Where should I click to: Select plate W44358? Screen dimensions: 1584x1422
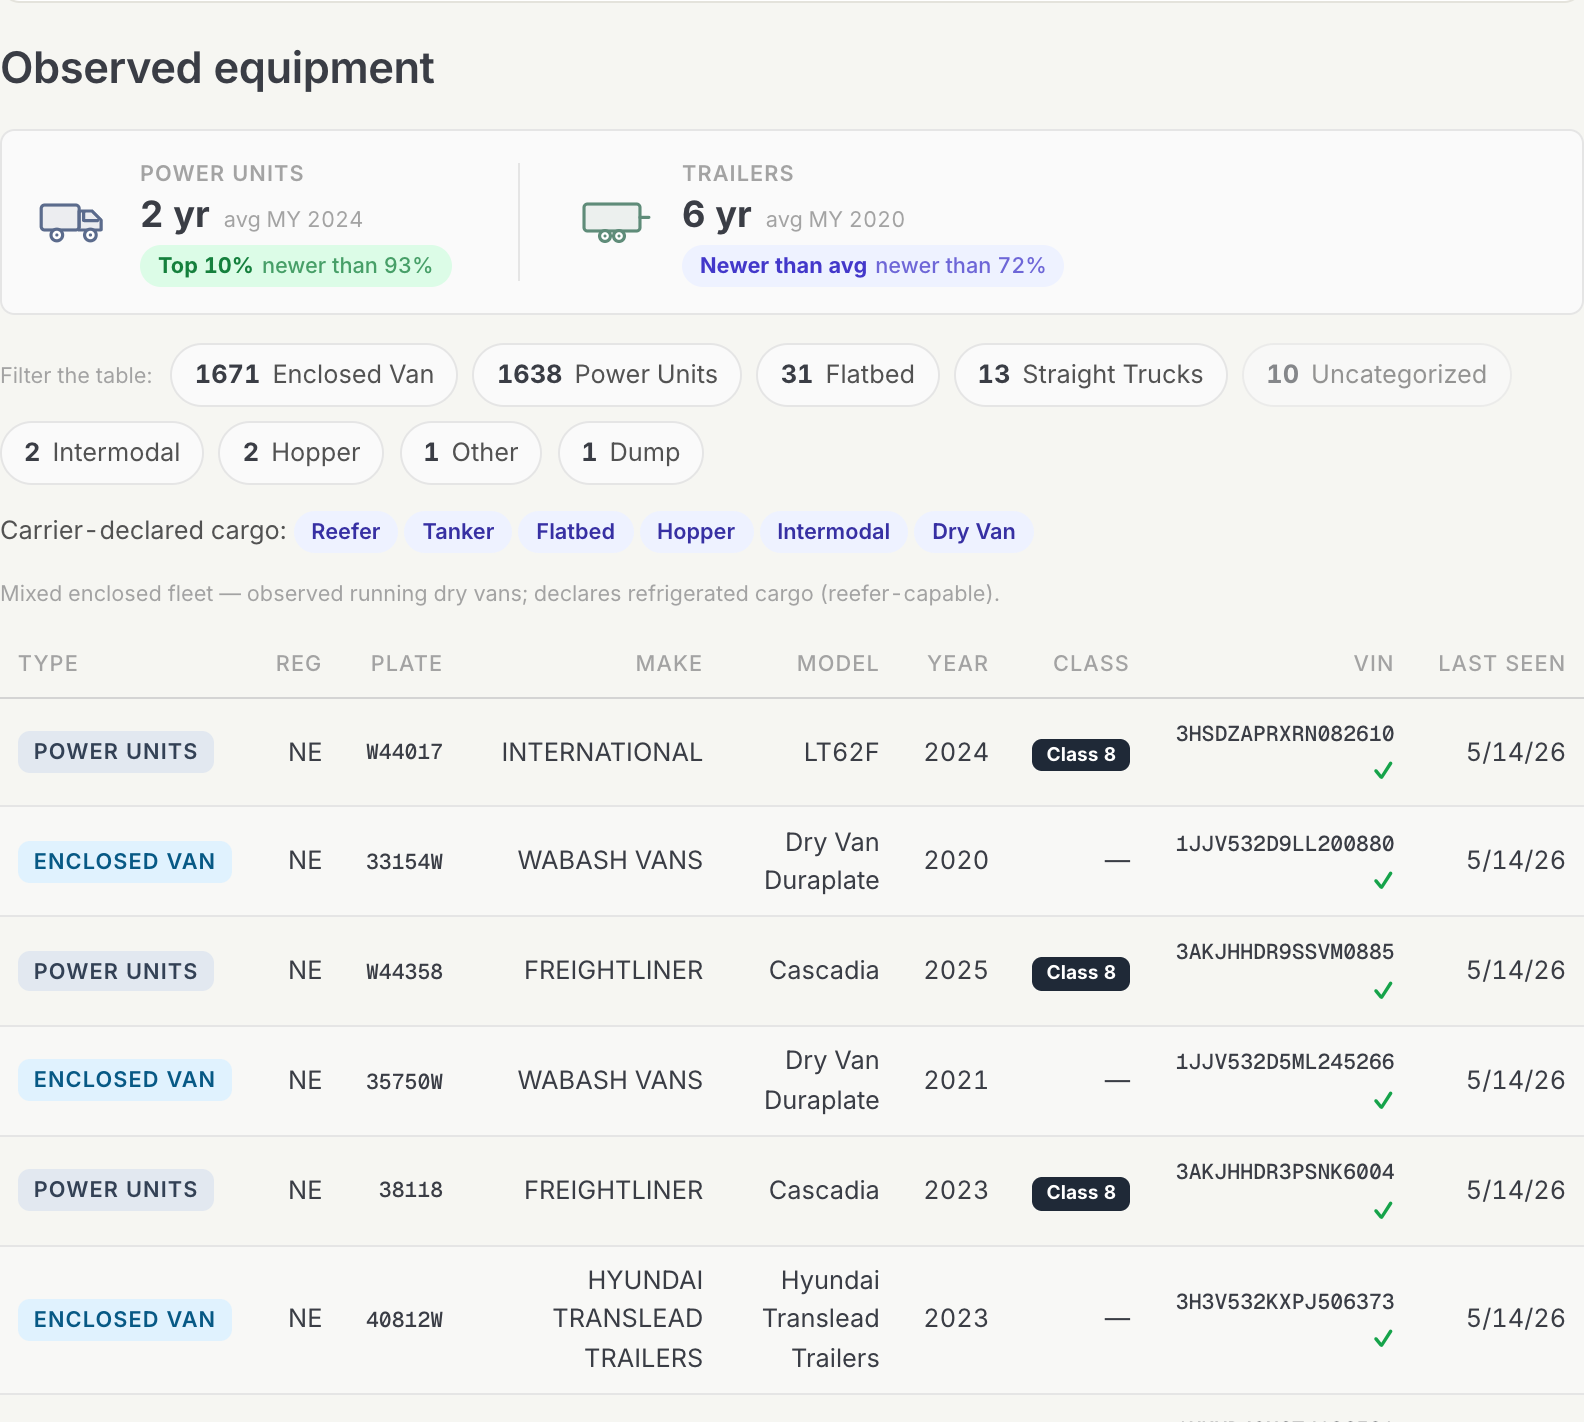pos(404,972)
